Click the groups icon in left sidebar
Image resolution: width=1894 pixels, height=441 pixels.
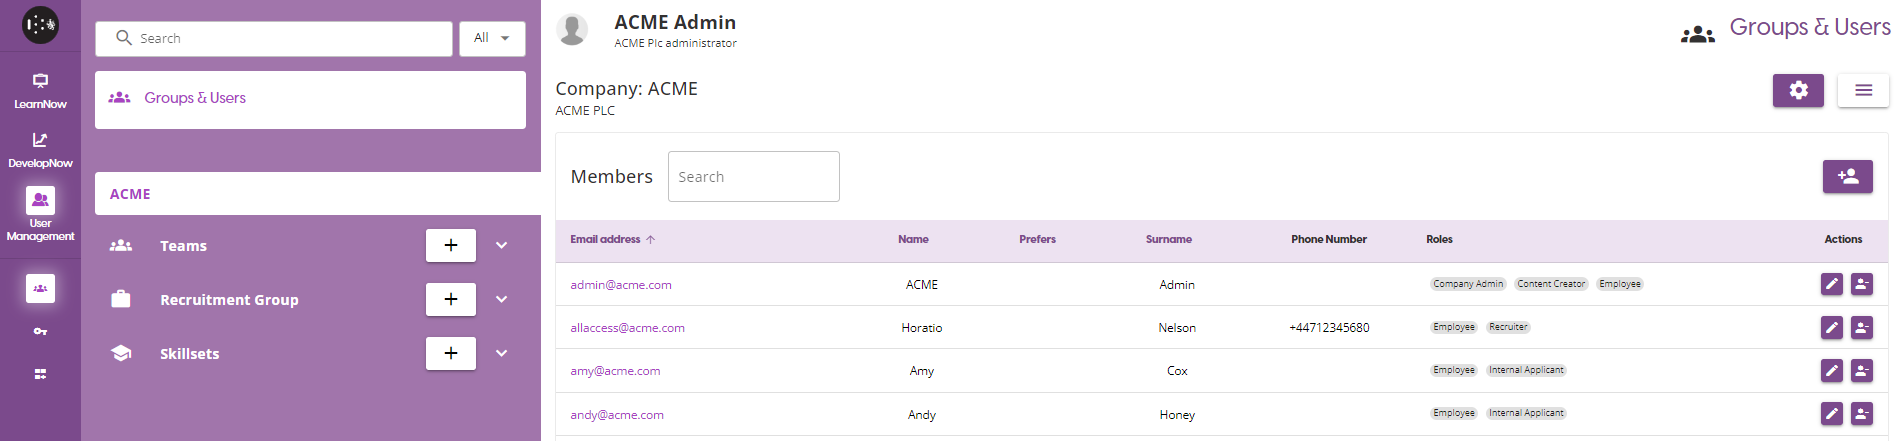(40, 288)
